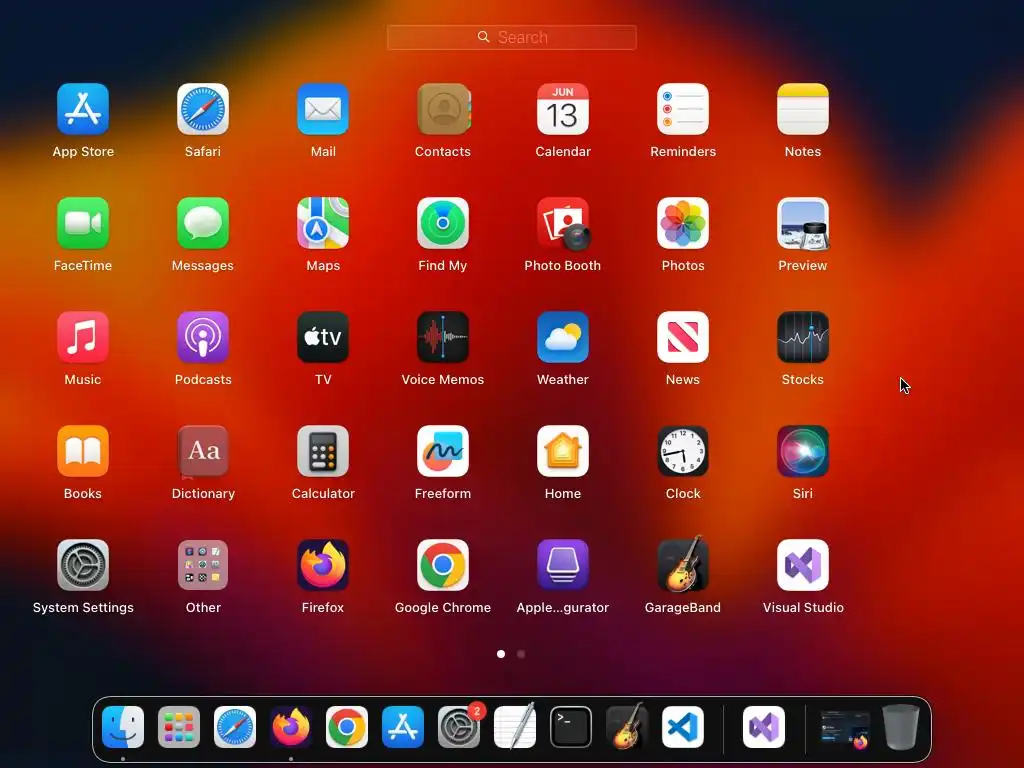Open the Home app
The image size is (1024, 768).
[x=563, y=451]
